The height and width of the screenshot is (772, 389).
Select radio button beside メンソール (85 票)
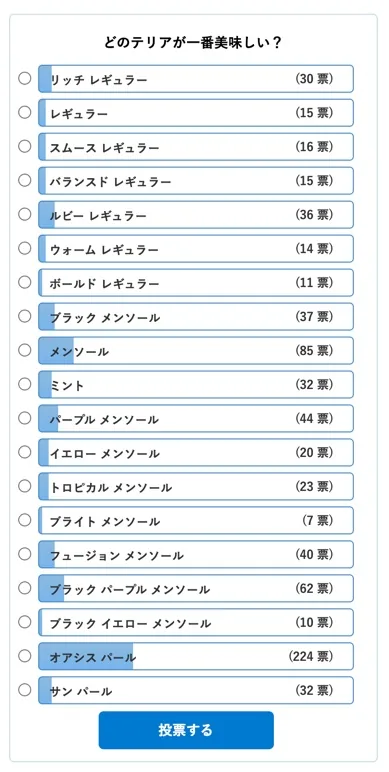[25, 350]
